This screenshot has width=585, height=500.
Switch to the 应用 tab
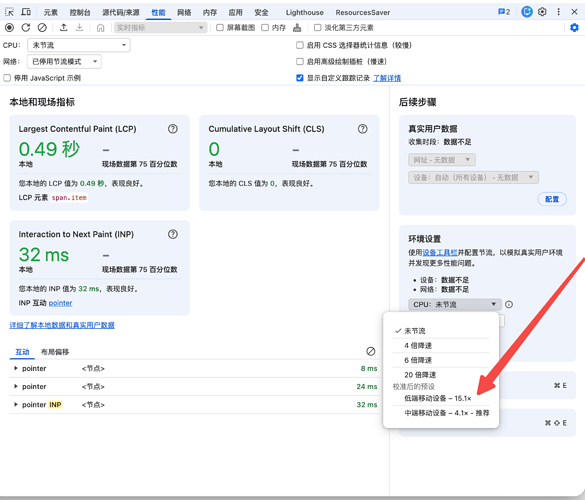click(235, 12)
